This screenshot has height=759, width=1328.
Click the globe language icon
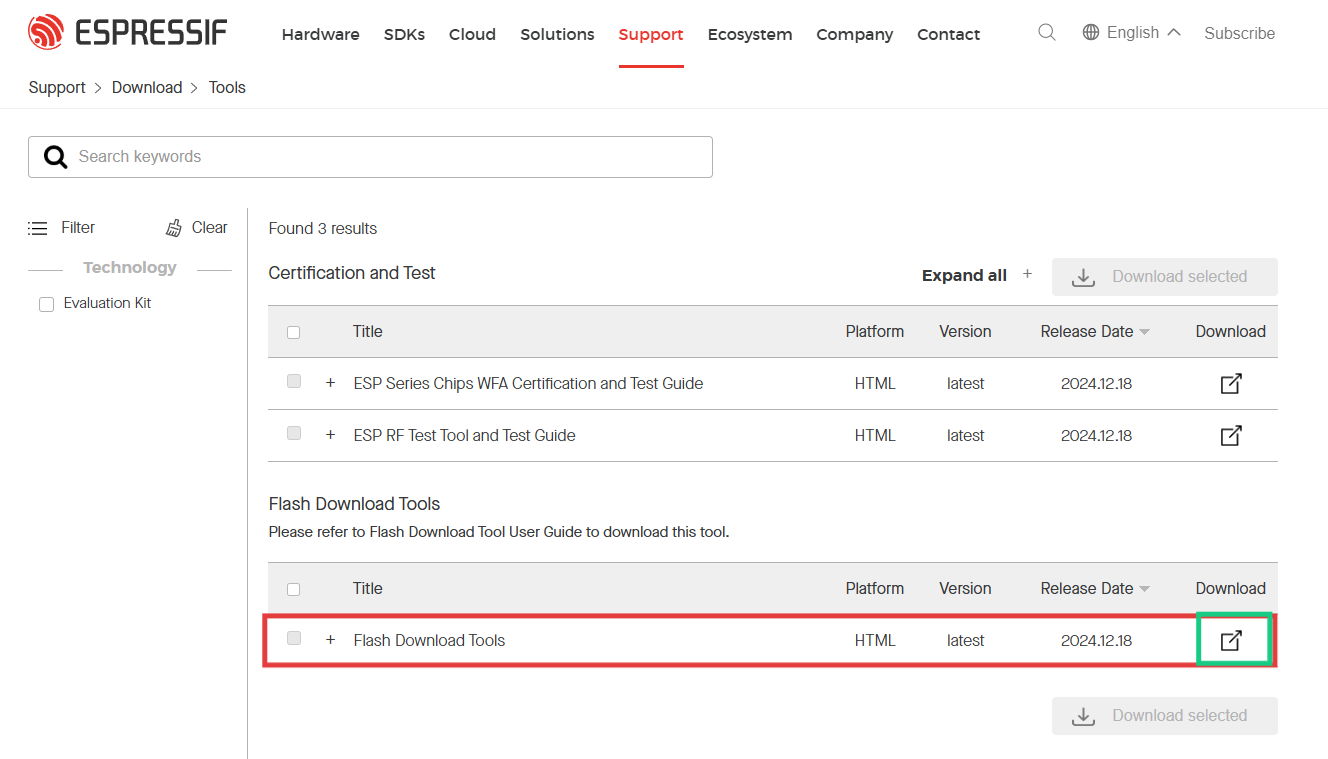pyautogui.click(x=1091, y=33)
